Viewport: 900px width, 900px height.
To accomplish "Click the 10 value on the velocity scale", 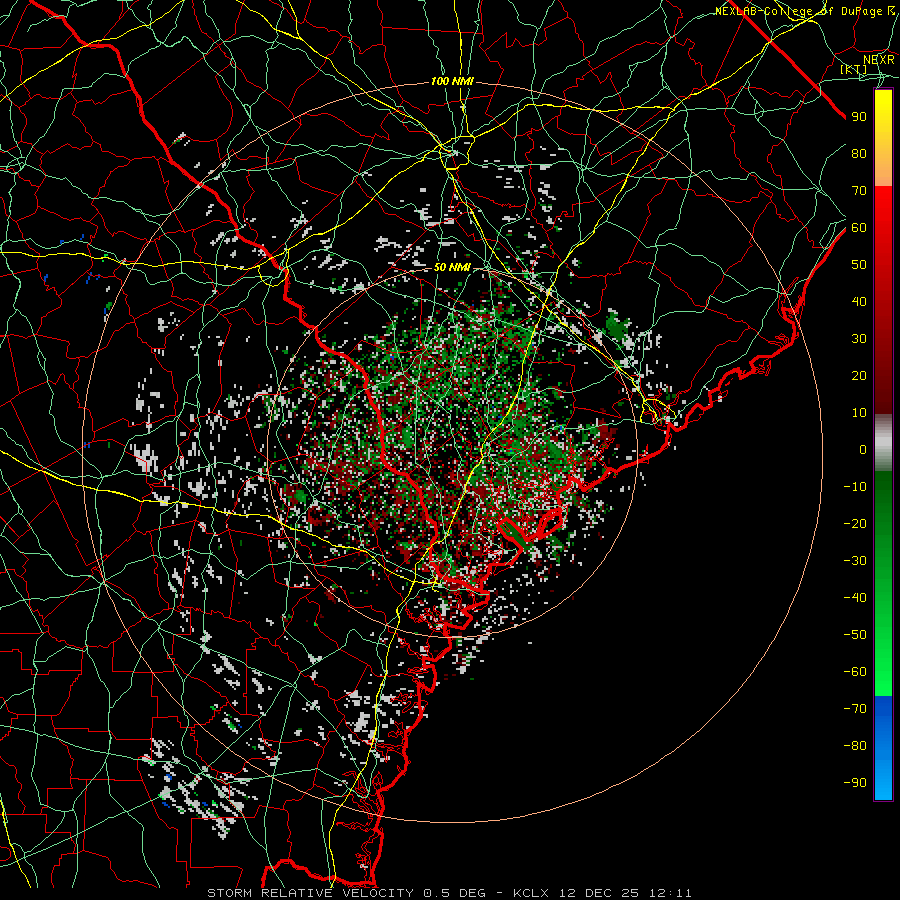I will pyautogui.click(x=859, y=413).
